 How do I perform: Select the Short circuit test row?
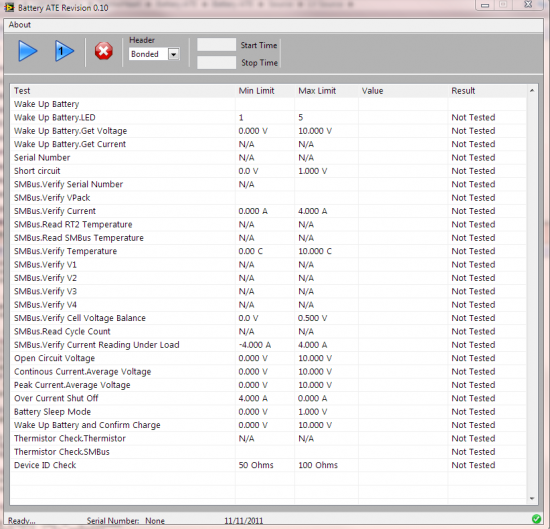(x=268, y=171)
